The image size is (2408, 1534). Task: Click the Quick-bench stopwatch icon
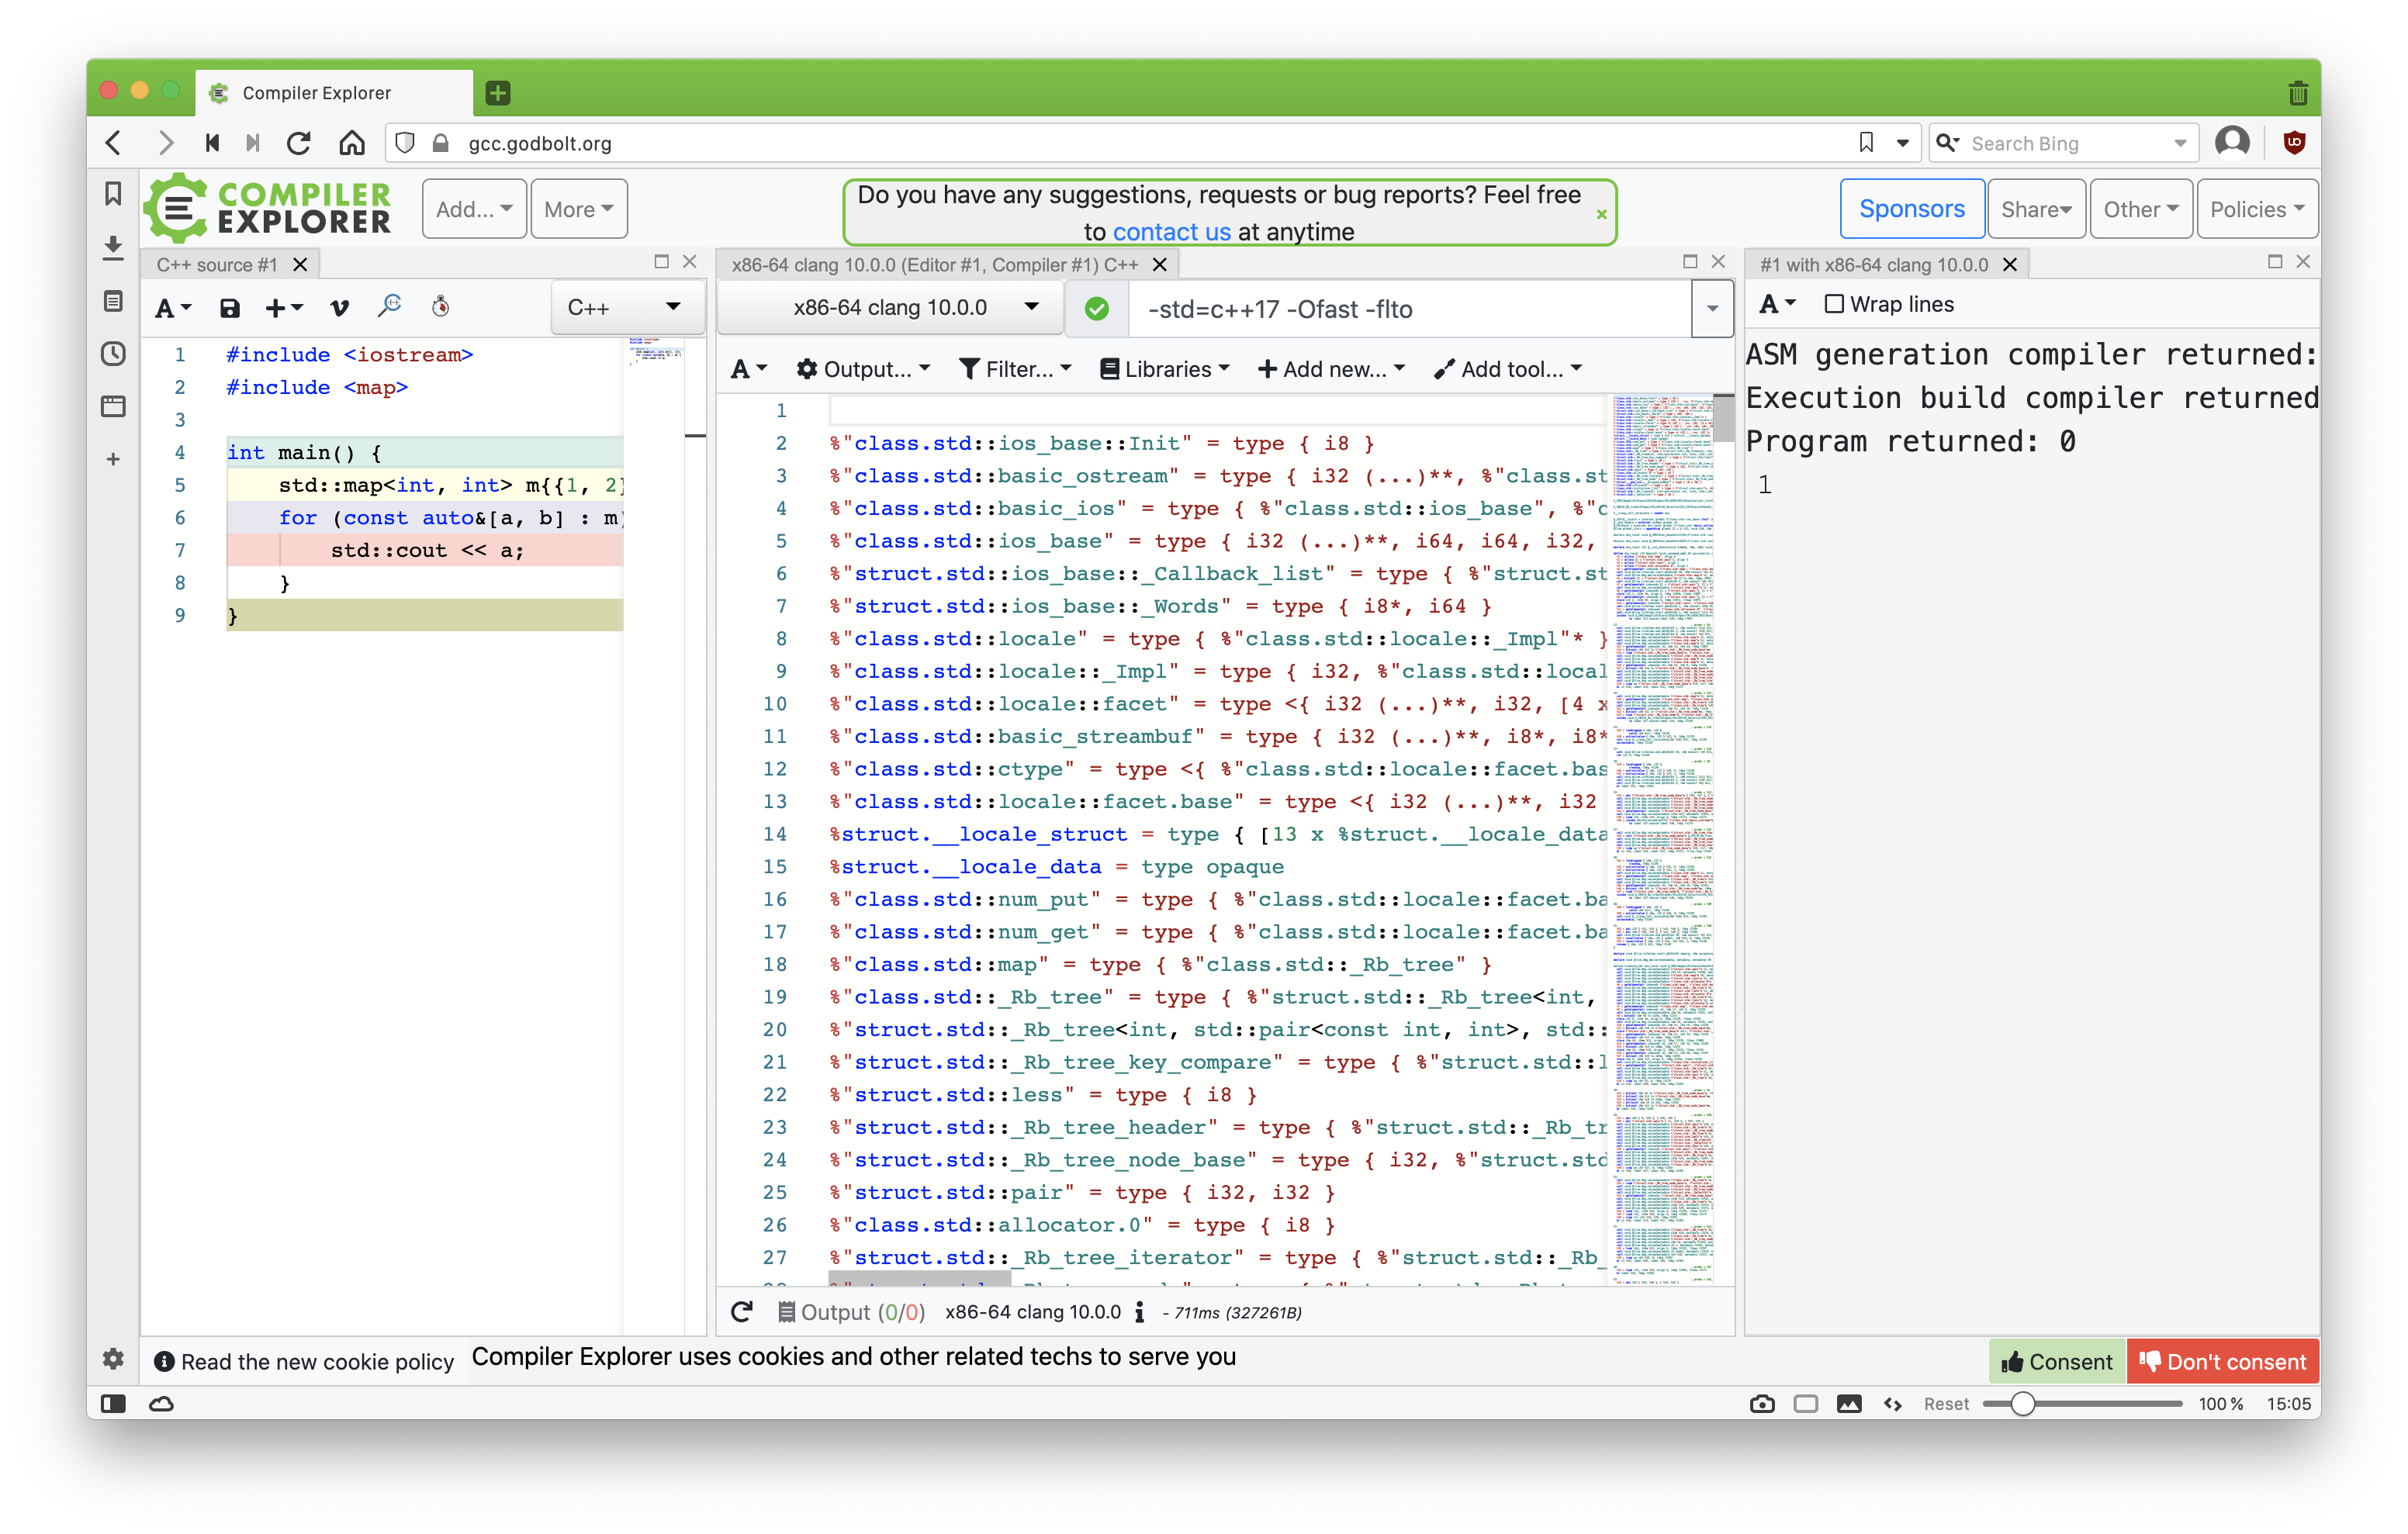pos(440,306)
